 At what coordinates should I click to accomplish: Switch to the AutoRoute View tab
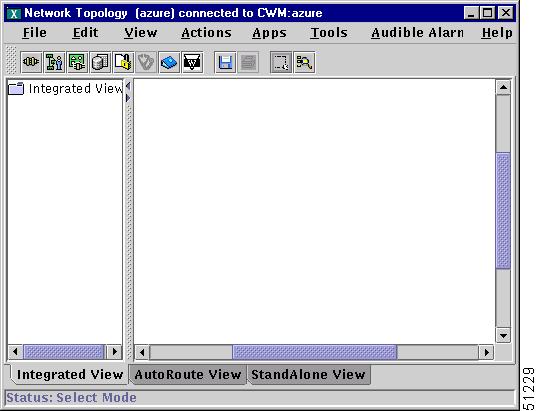(187, 374)
